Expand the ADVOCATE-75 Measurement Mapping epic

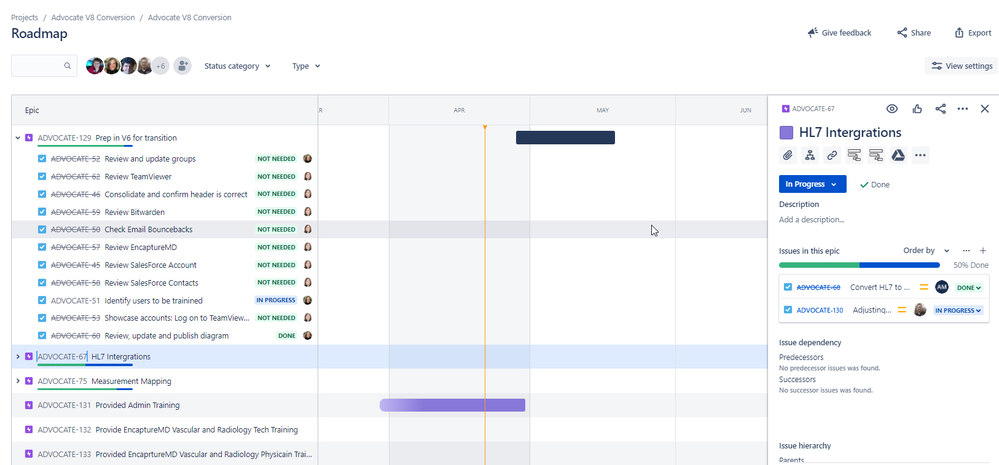click(x=18, y=381)
